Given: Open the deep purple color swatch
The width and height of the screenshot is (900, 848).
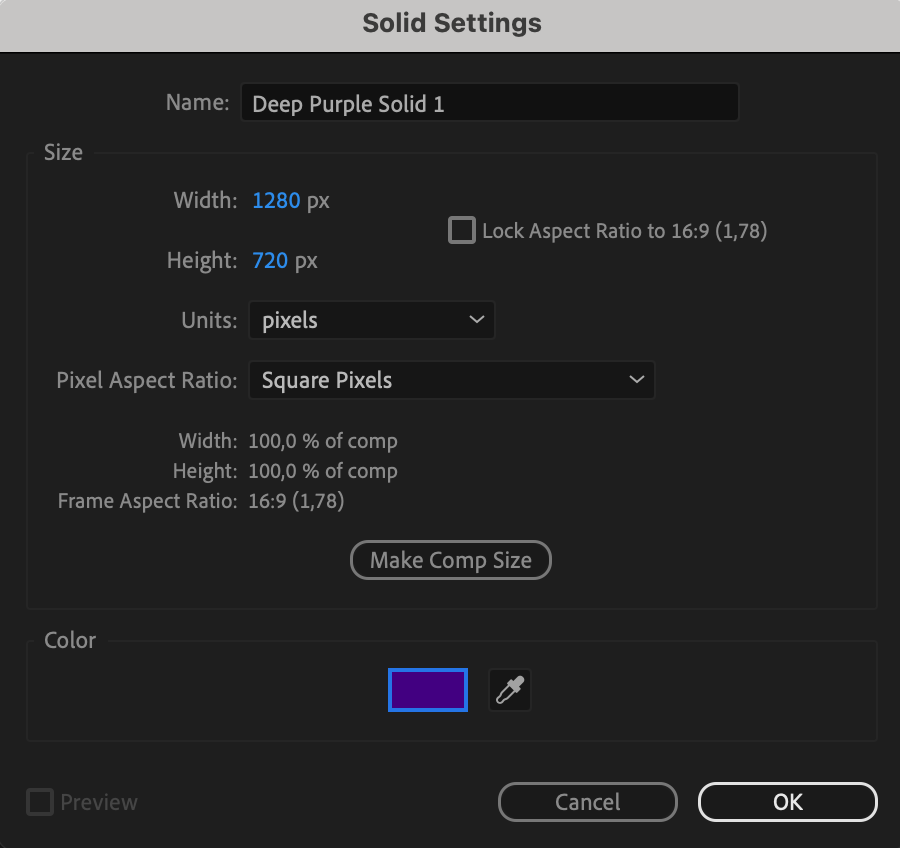Looking at the screenshot, I should click(x=428, y=690).
